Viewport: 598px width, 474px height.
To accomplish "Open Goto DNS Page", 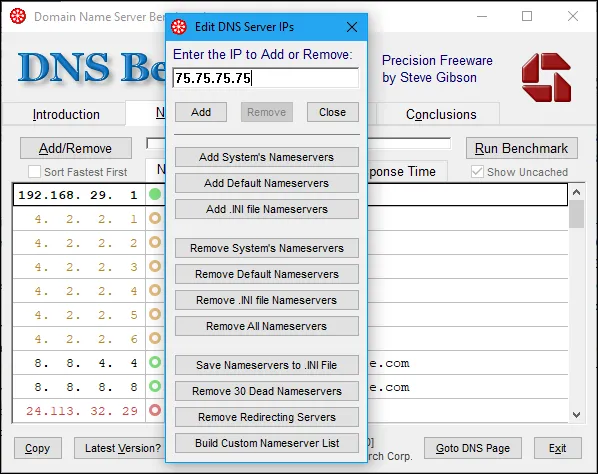I will (x=473, y=448).
